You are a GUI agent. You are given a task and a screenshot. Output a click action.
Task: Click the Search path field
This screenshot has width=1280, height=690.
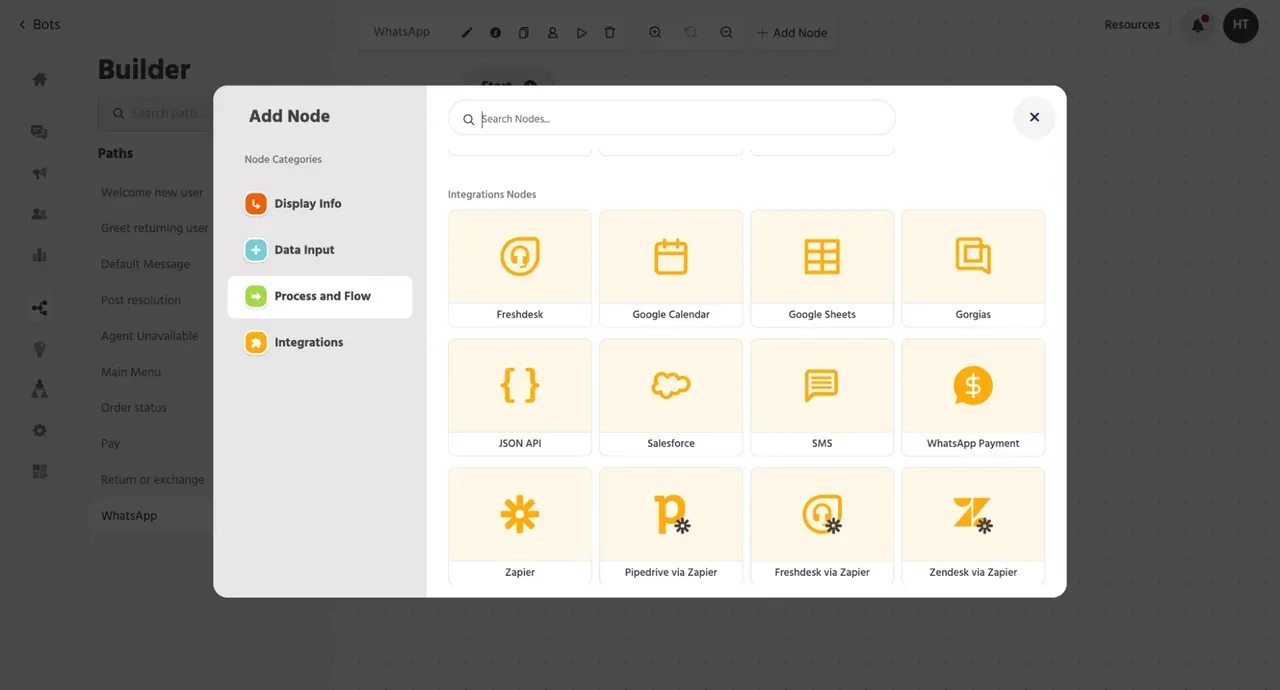(x=156, y=114)
